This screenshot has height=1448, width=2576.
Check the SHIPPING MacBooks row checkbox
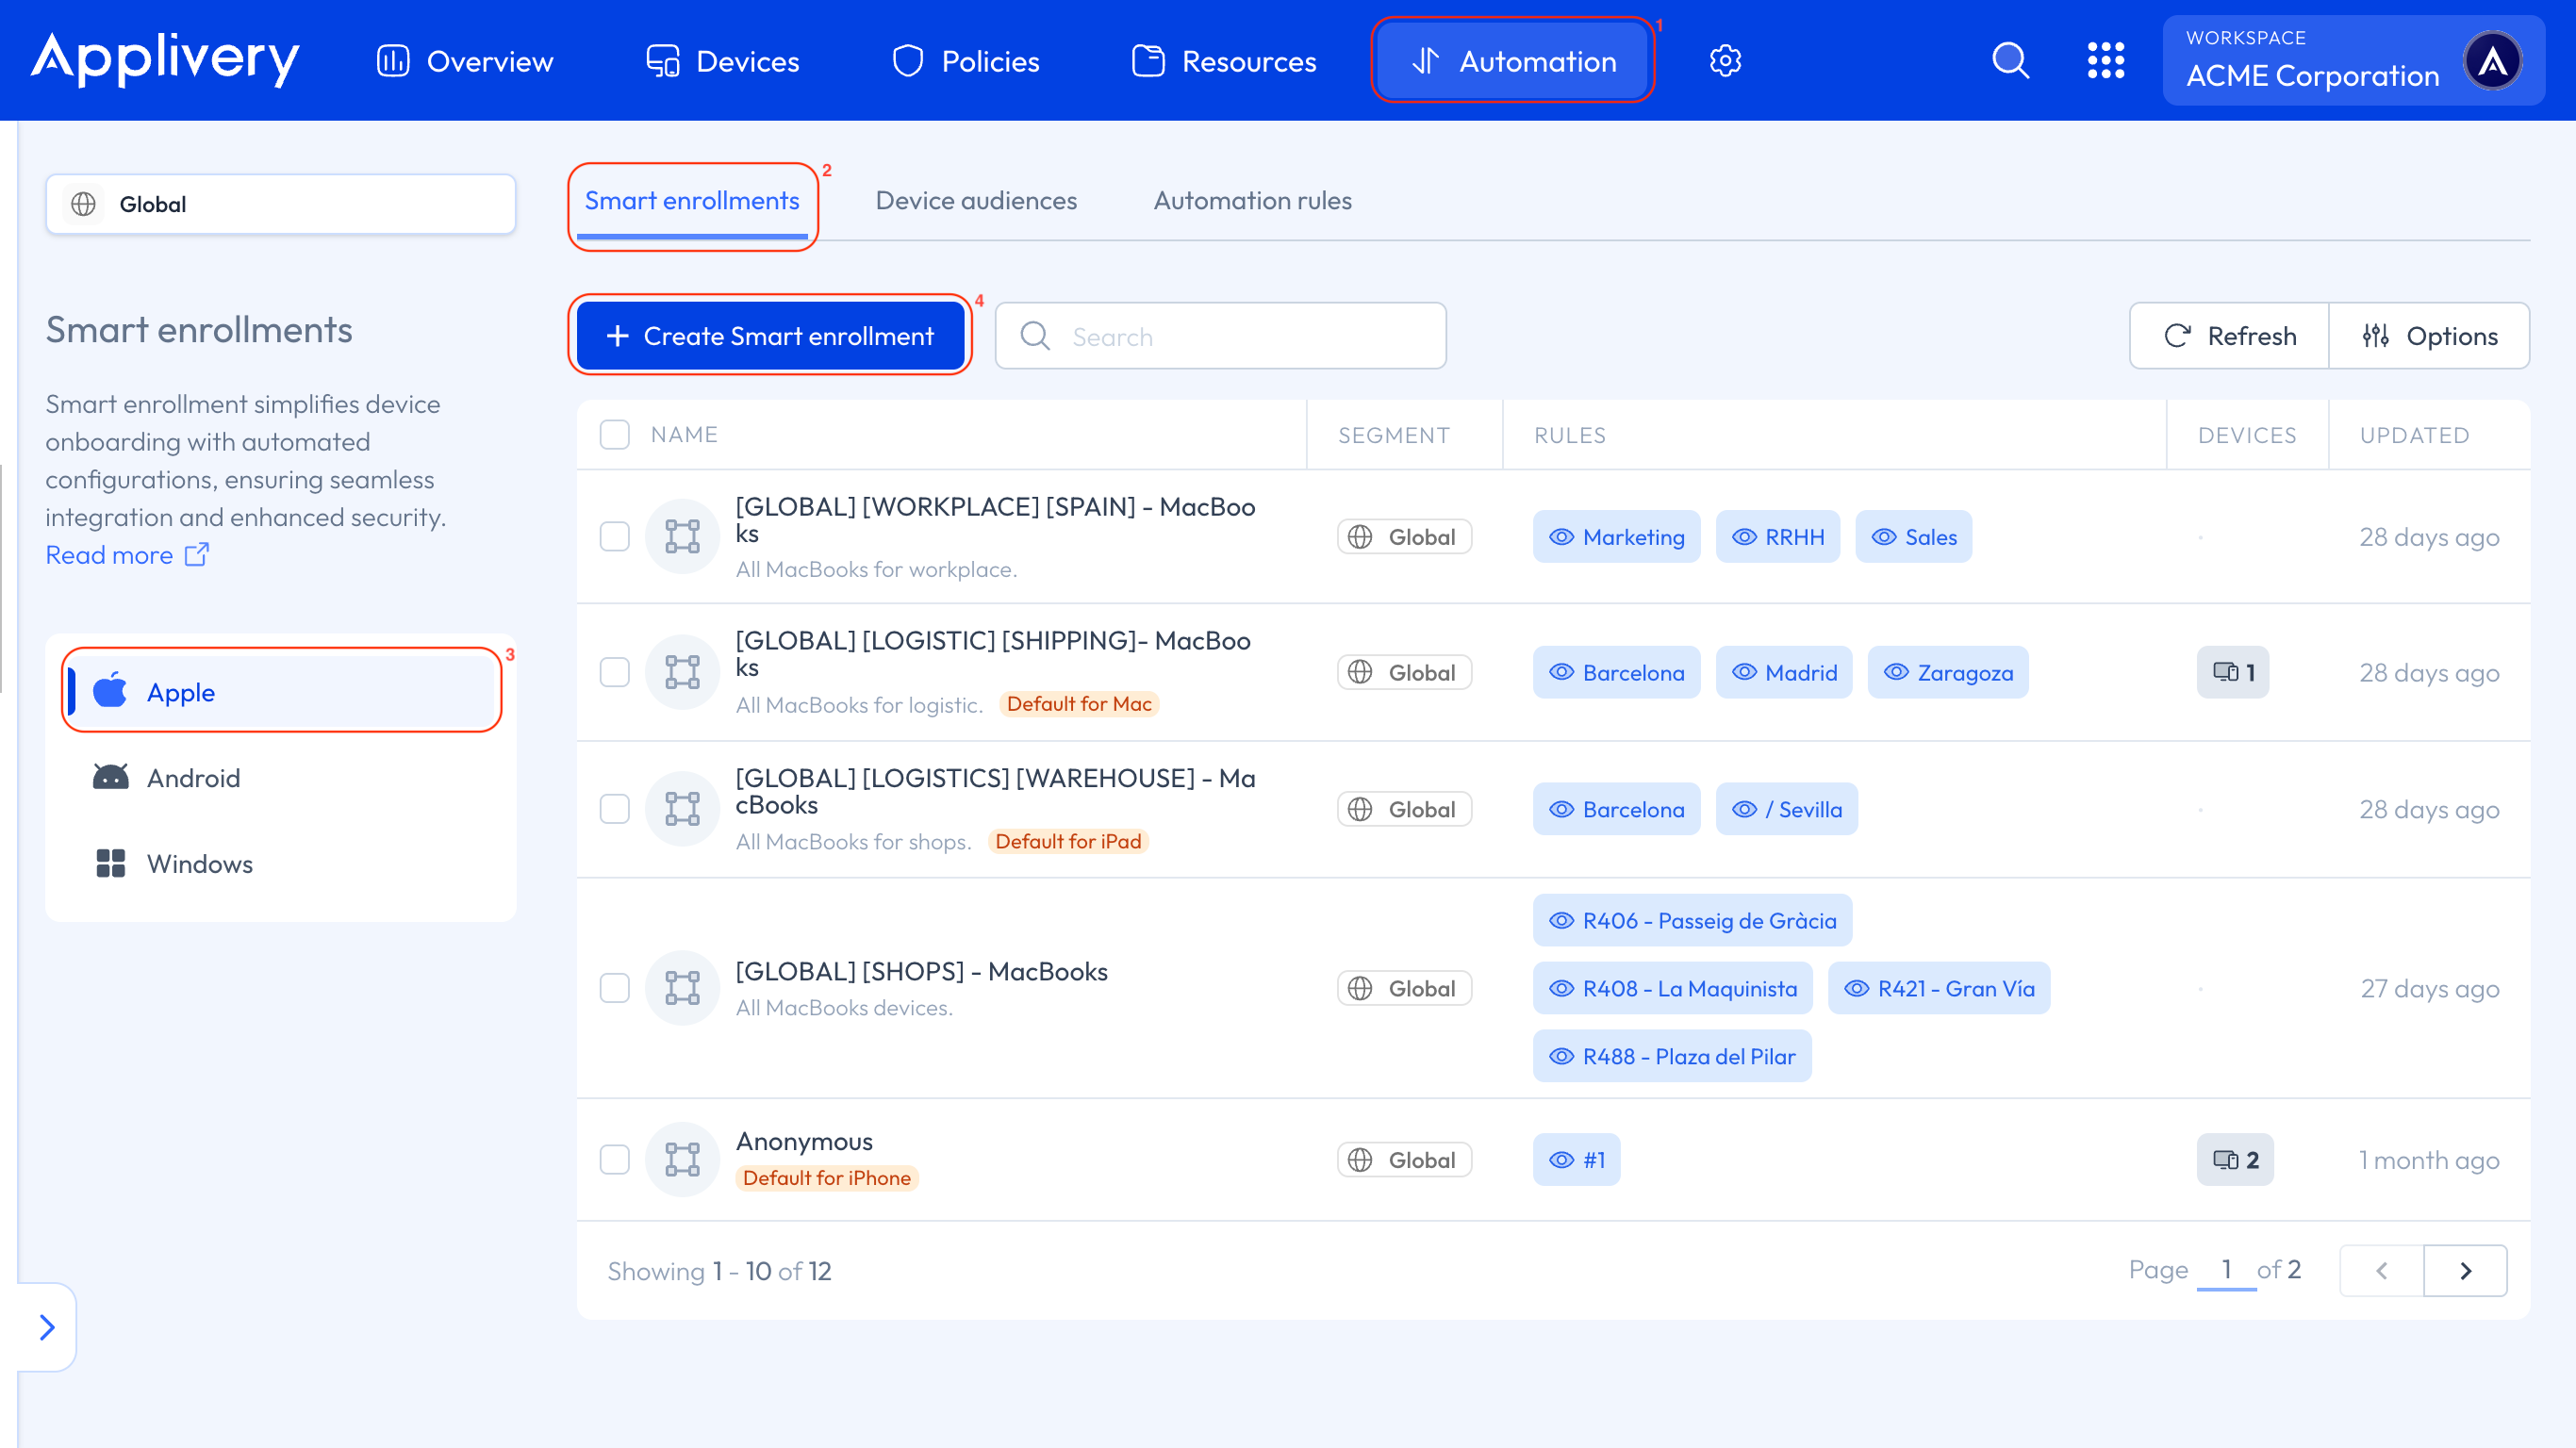pos(614,672)
